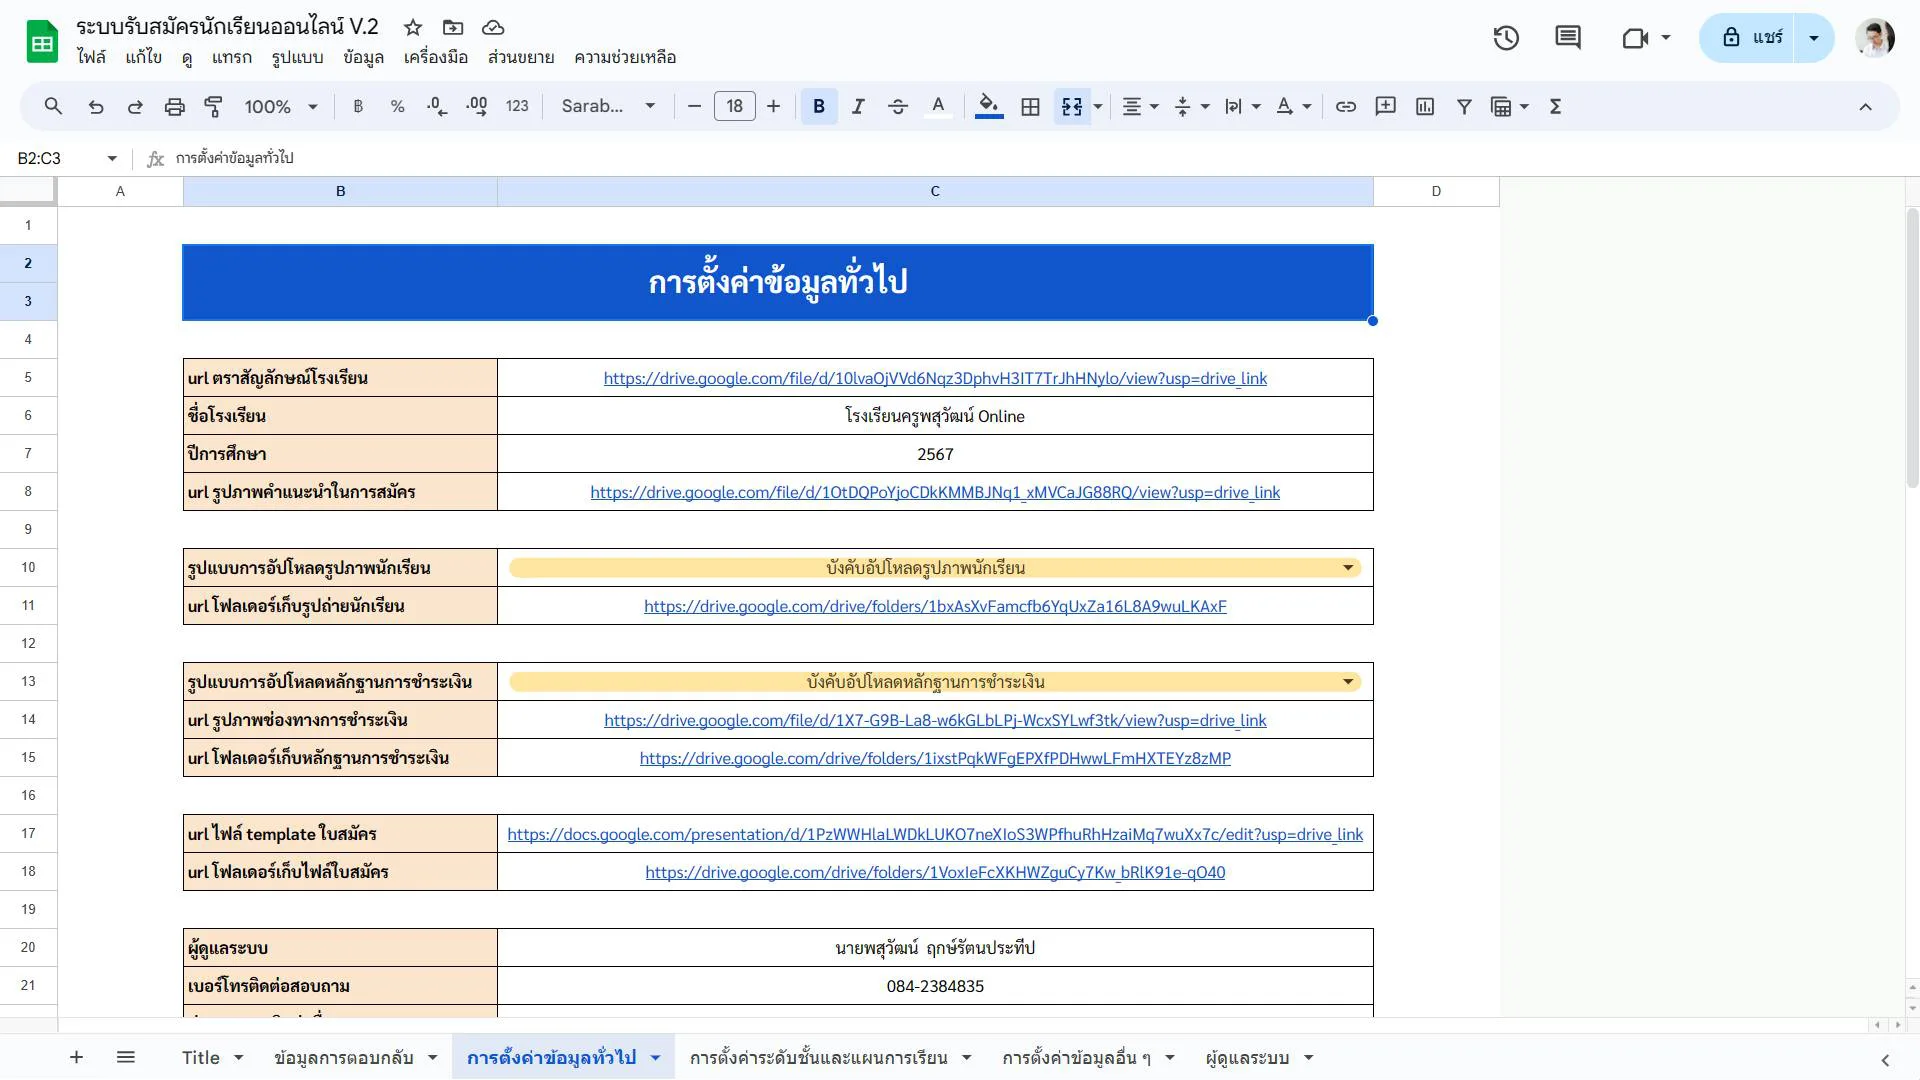Open vertical align dropdown
Viewport: 1920px width, 1080px height.
tap(1192, 106)
